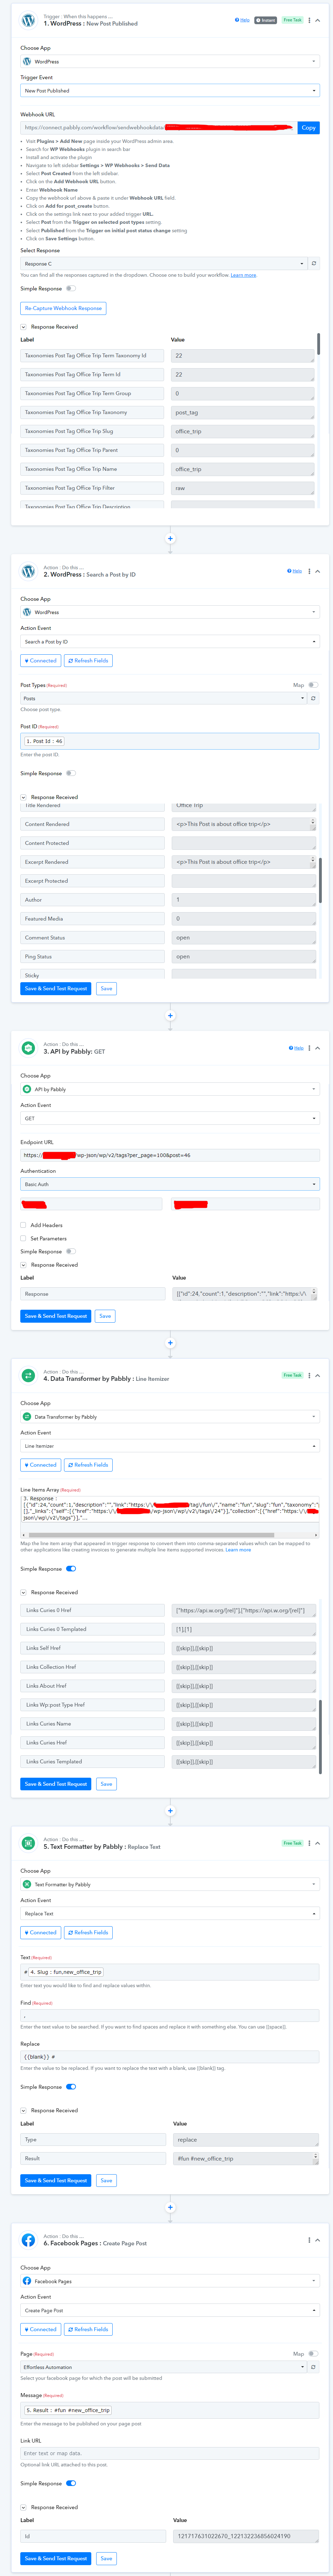Open Help link in WordPress trigger header

coord(242,20)
